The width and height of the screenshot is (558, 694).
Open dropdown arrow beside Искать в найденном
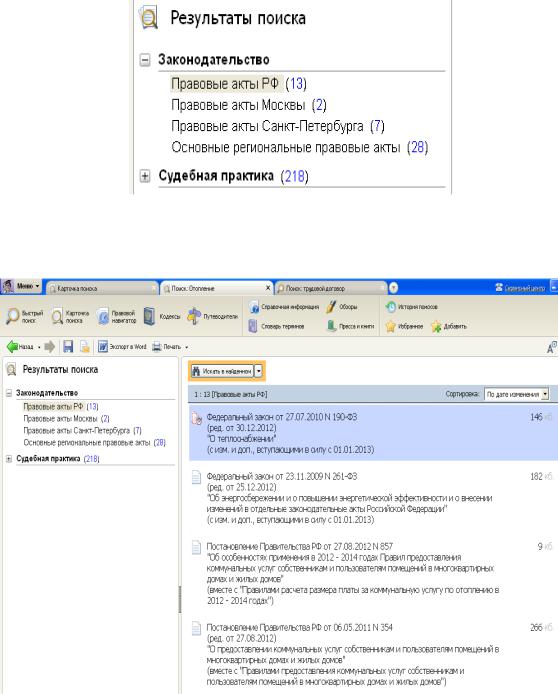tap(259, 371)
